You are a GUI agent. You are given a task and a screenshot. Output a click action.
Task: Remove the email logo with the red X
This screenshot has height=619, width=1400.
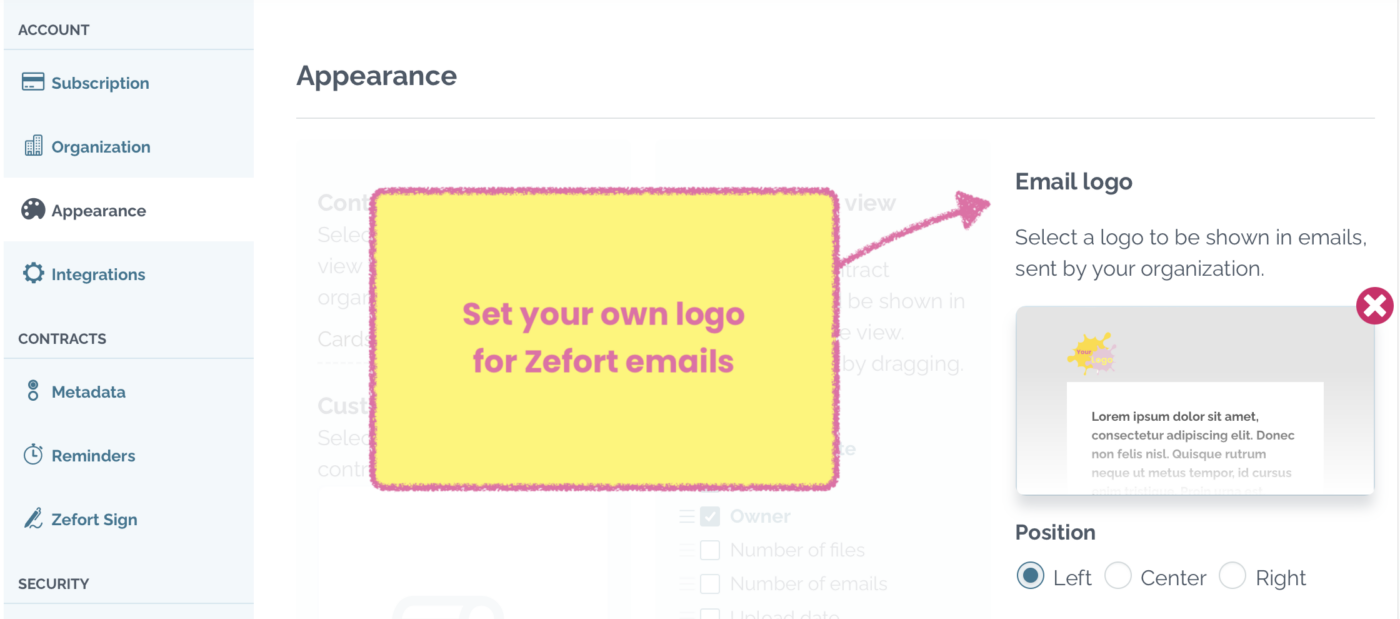(1374, 306)
